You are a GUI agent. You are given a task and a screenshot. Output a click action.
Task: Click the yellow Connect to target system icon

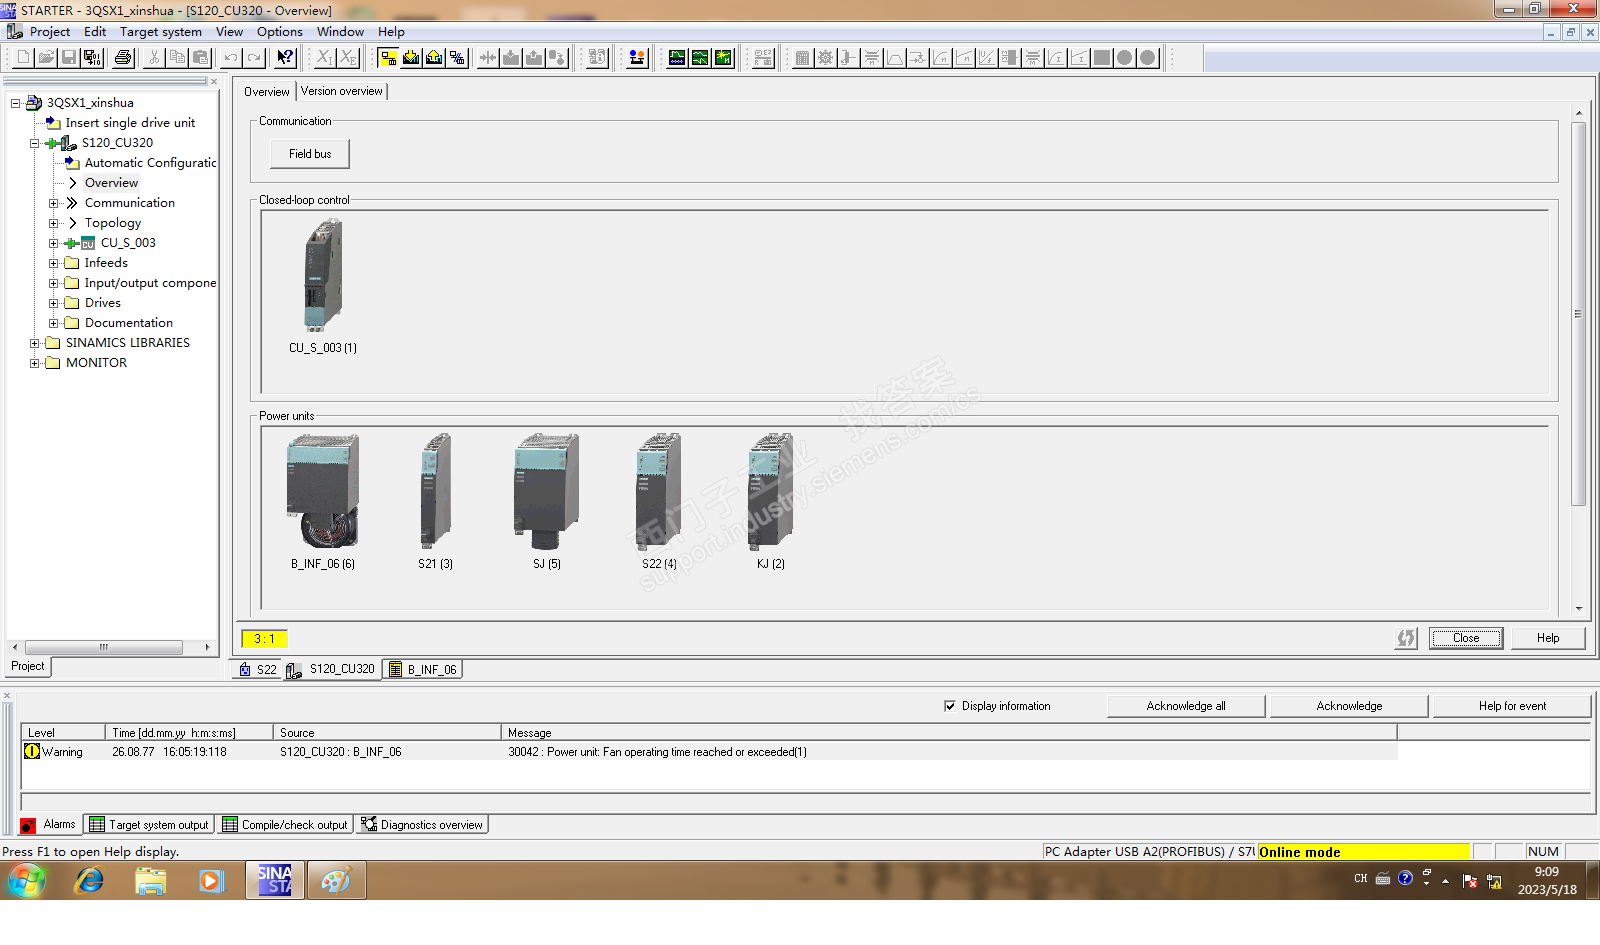[388, 58]
